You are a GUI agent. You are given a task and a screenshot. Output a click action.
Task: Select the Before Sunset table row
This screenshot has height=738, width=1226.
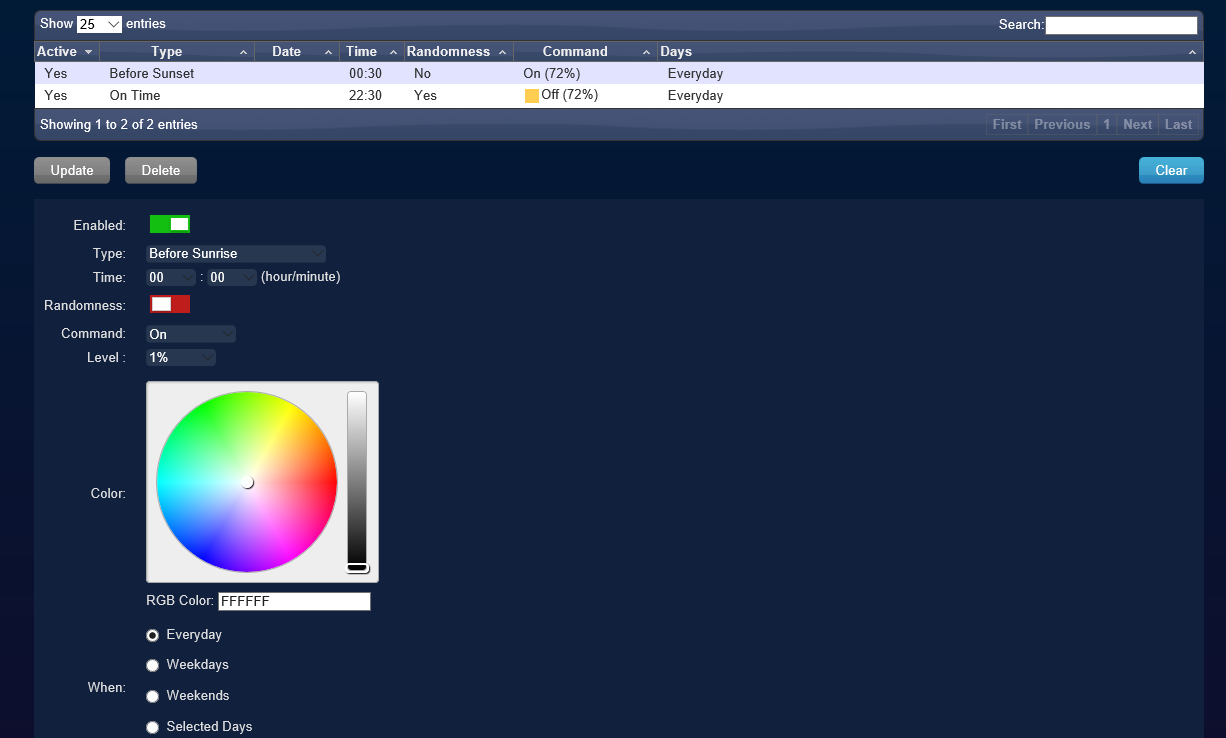pyautogui.click(x=619, y=73)
